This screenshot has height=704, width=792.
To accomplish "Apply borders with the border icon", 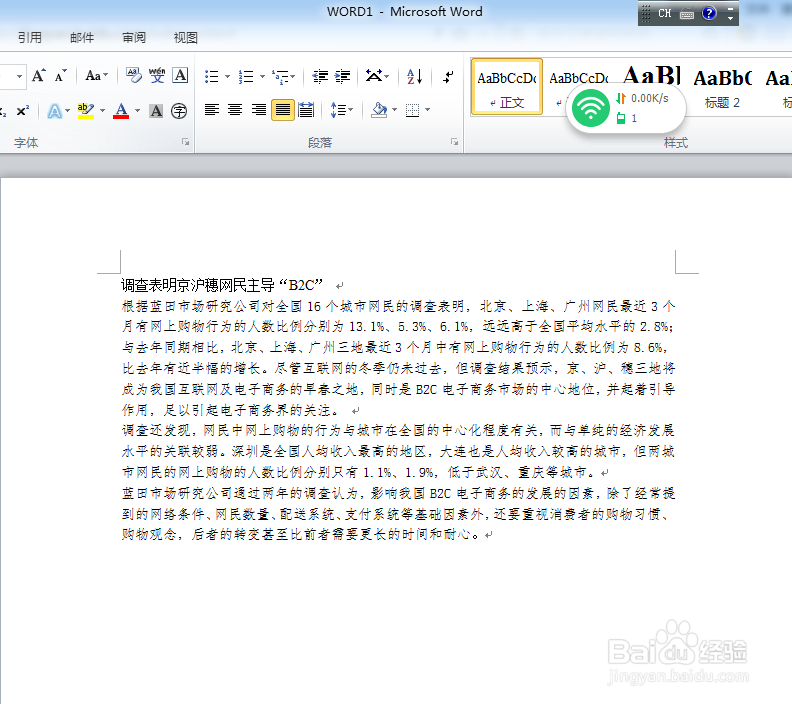I will coord(413,110).
